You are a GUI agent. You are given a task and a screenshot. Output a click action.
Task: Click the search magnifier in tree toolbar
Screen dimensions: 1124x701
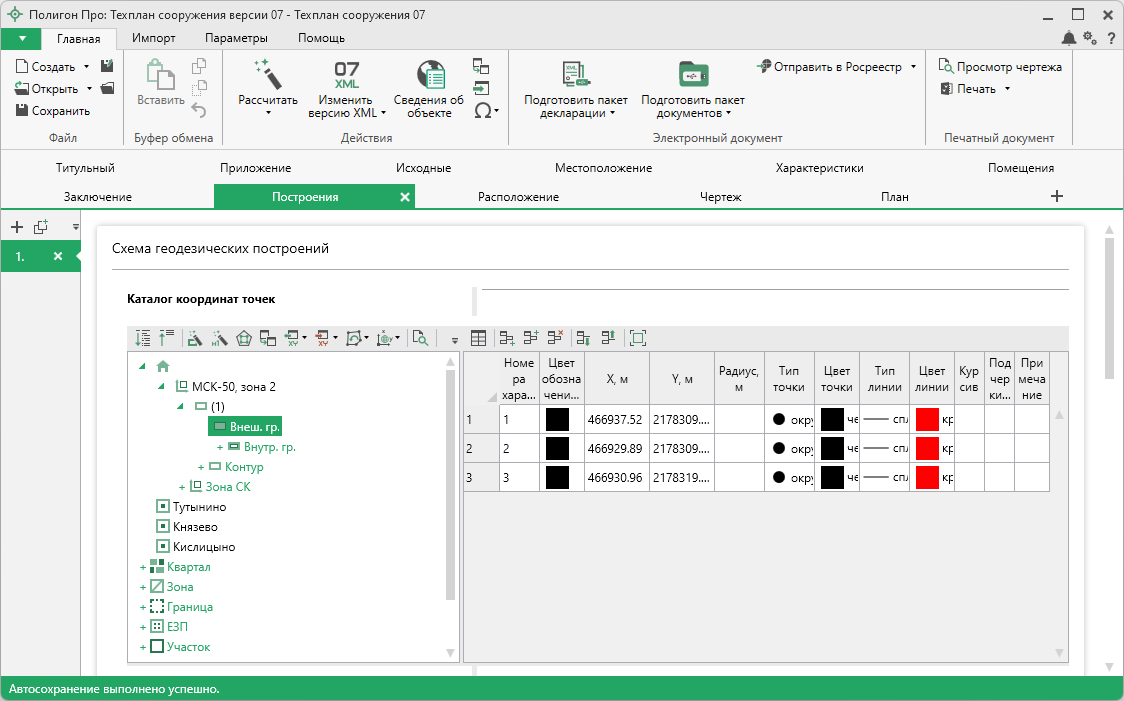tap(421, 339)
